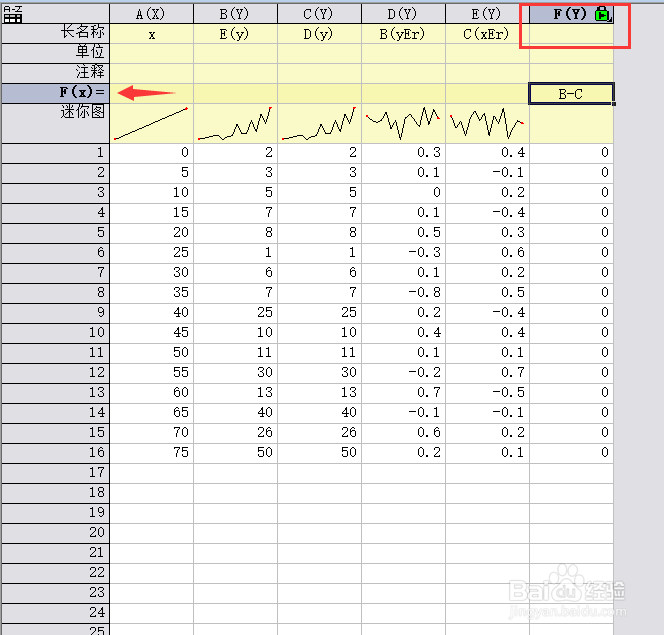Select row header 9
This screenshot has width=664, height=635.
(x=55, y=312)
